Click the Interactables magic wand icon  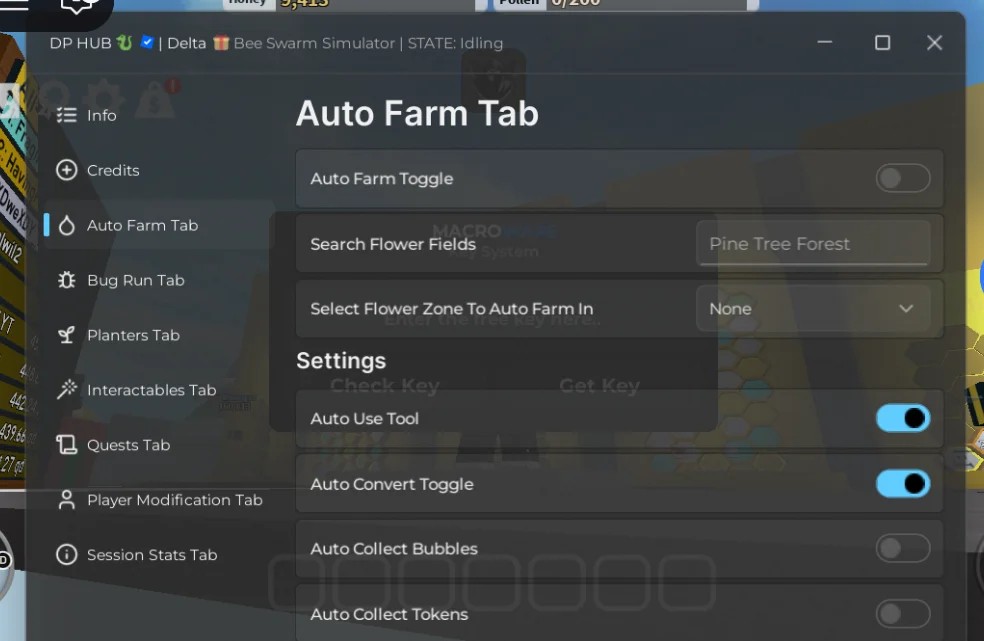(x=67, y=390)
